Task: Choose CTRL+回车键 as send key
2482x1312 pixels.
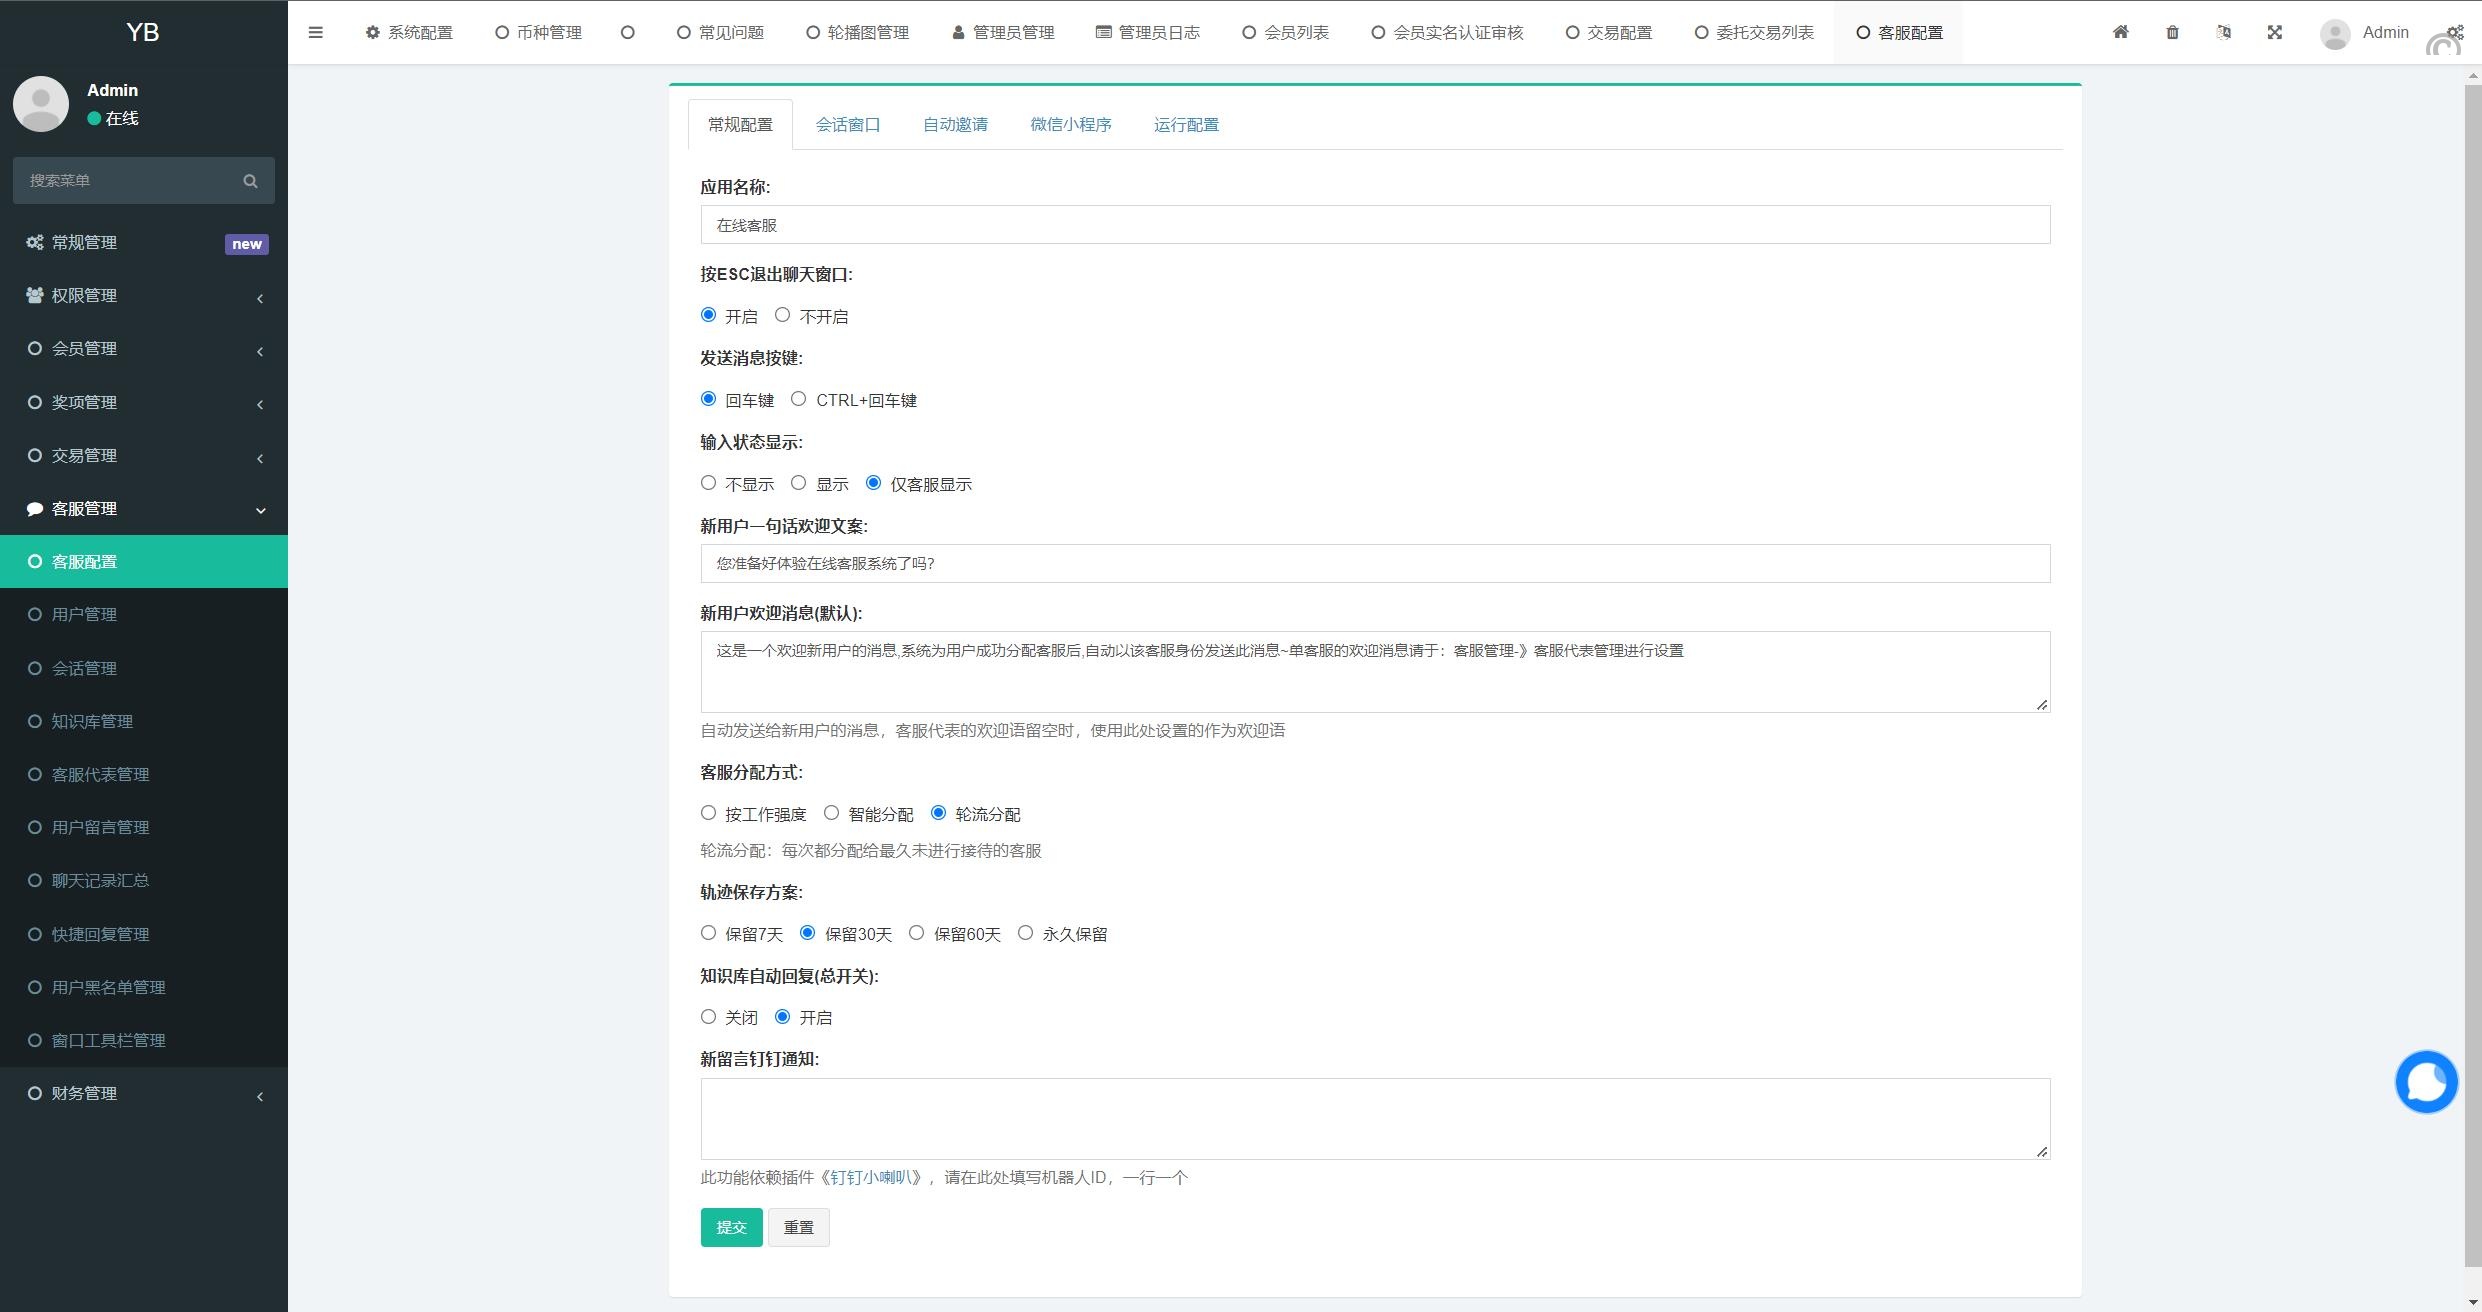Action: (798, 399)
